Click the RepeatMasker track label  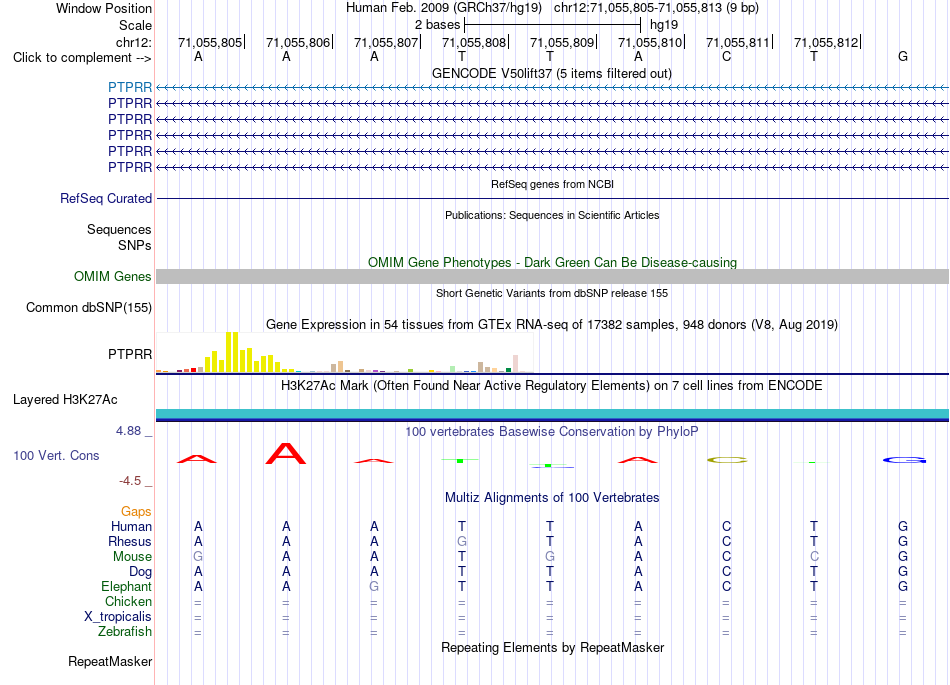(110, 661)
